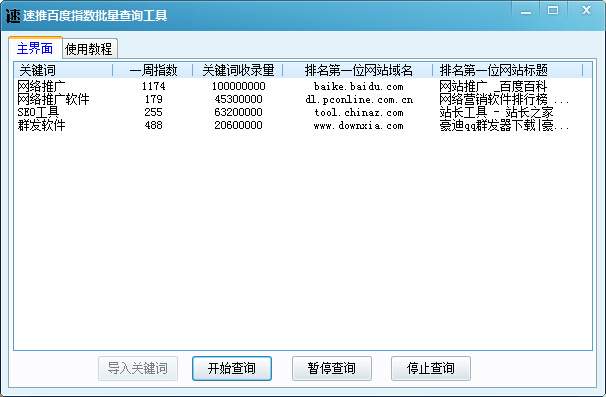Click the 排名第一位网站域名 column header

point(358,70)
